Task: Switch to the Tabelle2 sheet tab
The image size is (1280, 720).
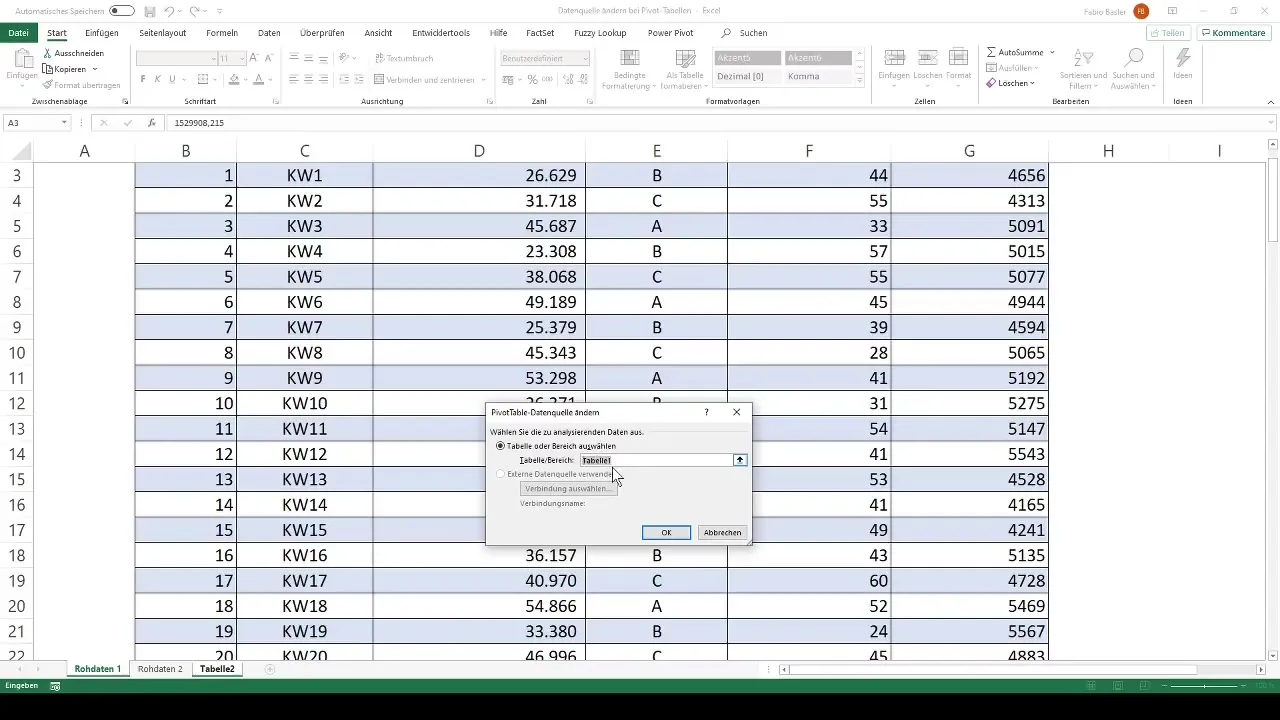Action: click(217, 668)
